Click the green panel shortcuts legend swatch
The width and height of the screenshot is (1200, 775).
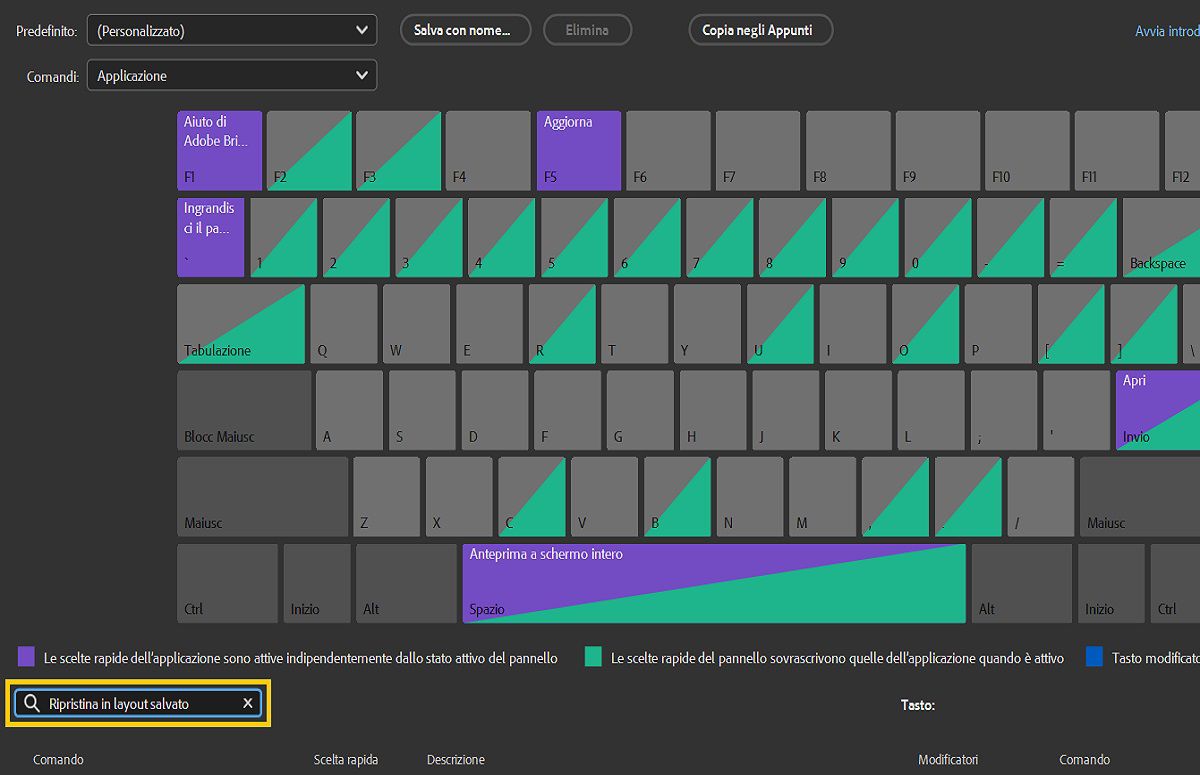[593, 656]
